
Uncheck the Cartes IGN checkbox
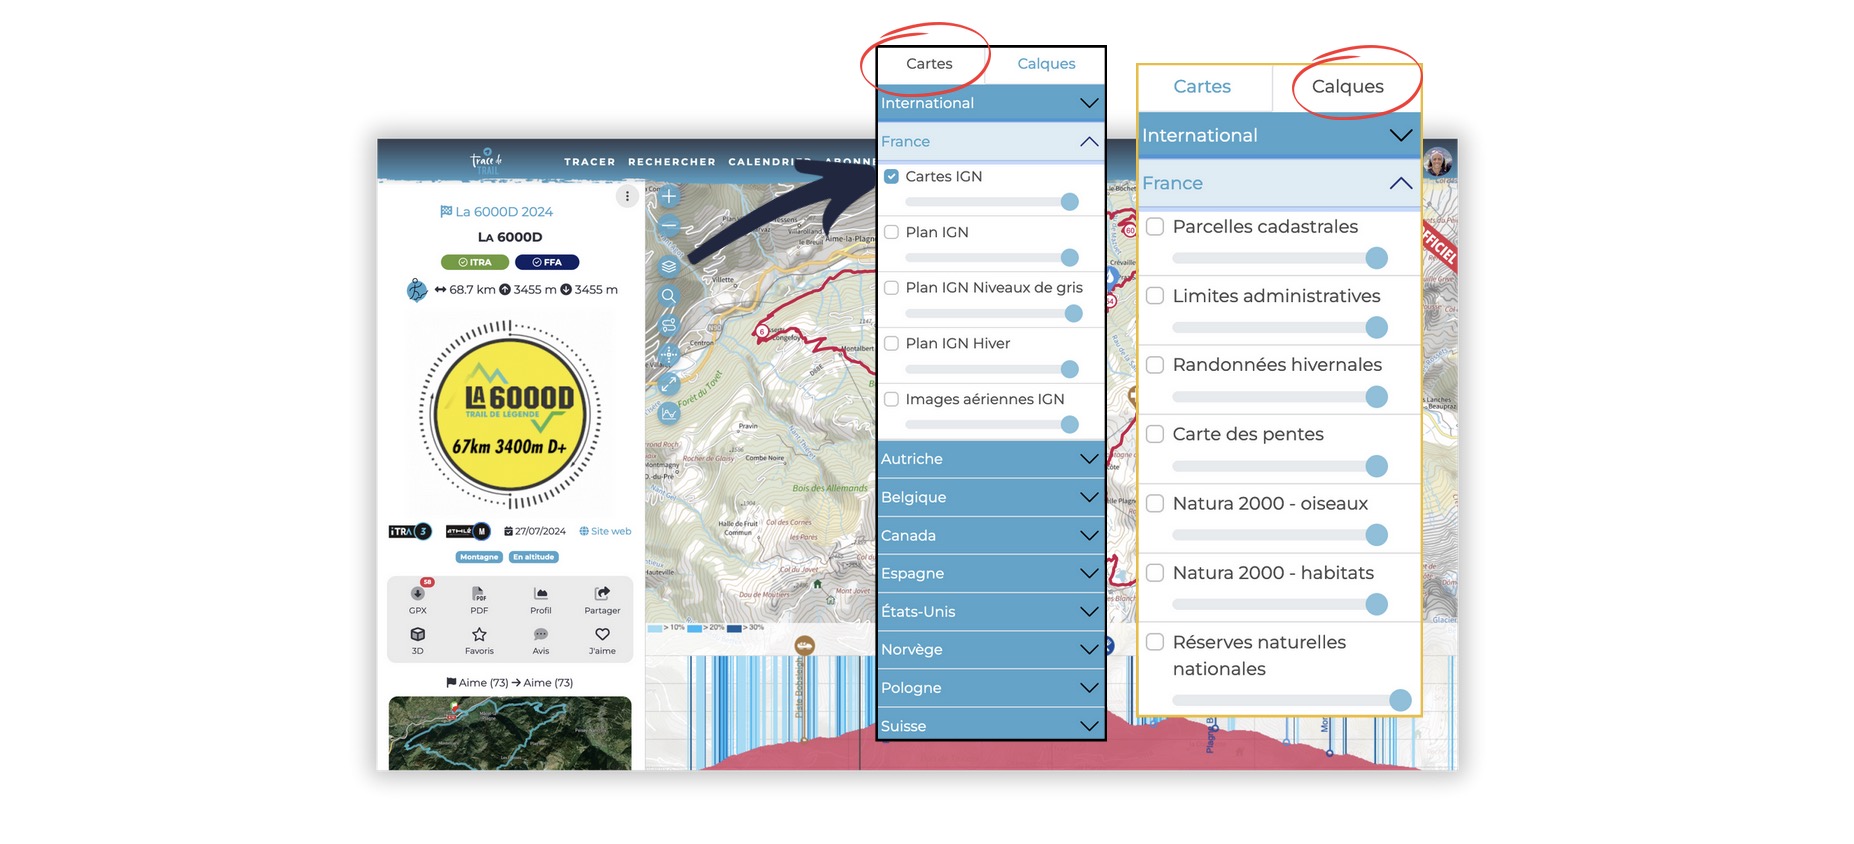[x=891, y=177]
